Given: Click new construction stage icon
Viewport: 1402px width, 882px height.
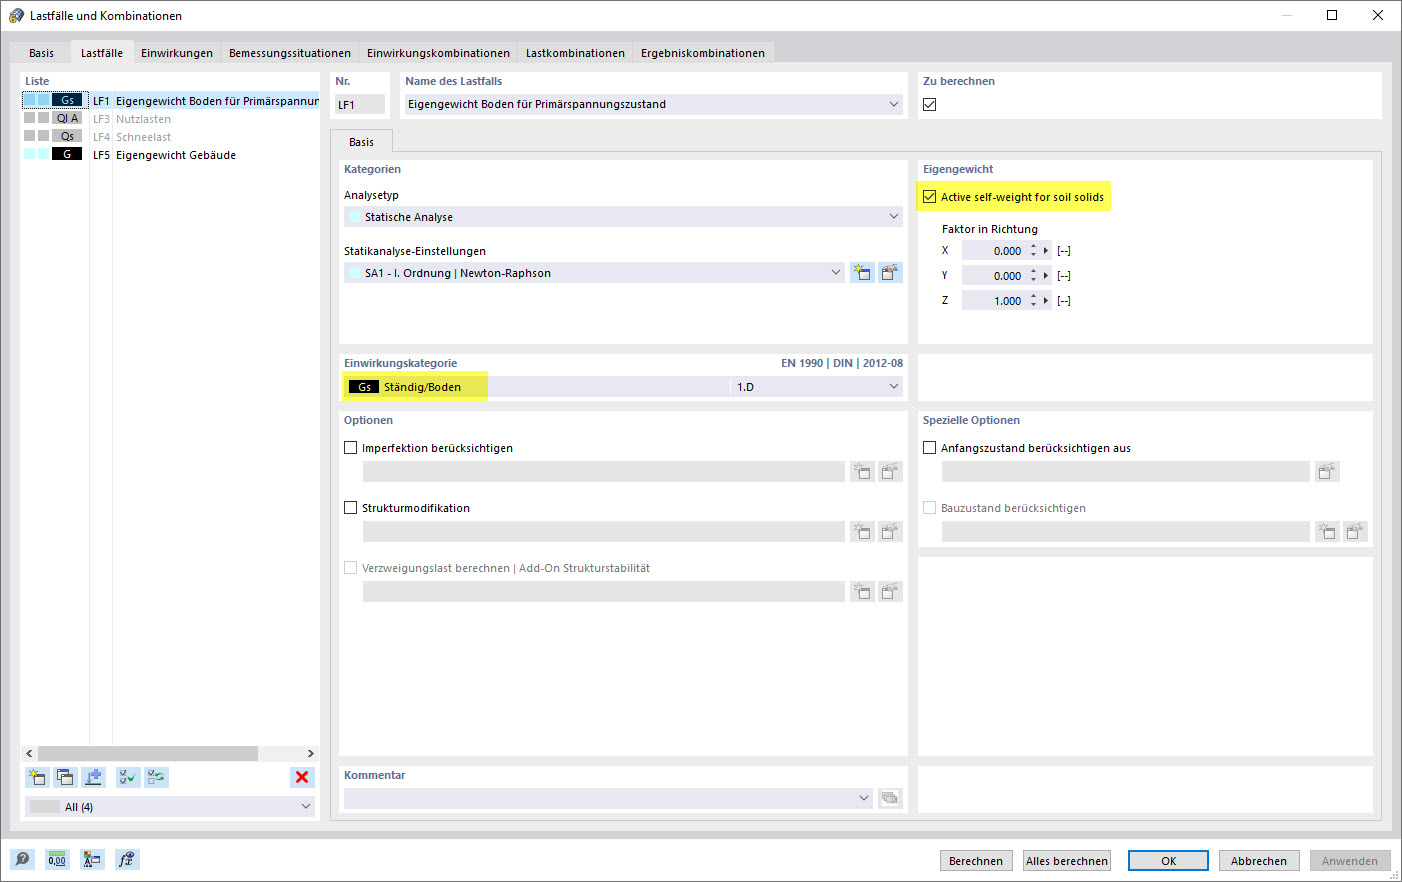Looking at the screenshot, I should (1327, 532).
